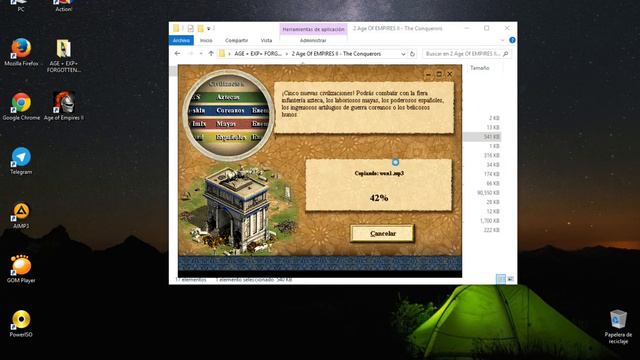This screenshot has width=640, height=360.
Task: Click the 1,700 KB file size entry
Action: 489,221
